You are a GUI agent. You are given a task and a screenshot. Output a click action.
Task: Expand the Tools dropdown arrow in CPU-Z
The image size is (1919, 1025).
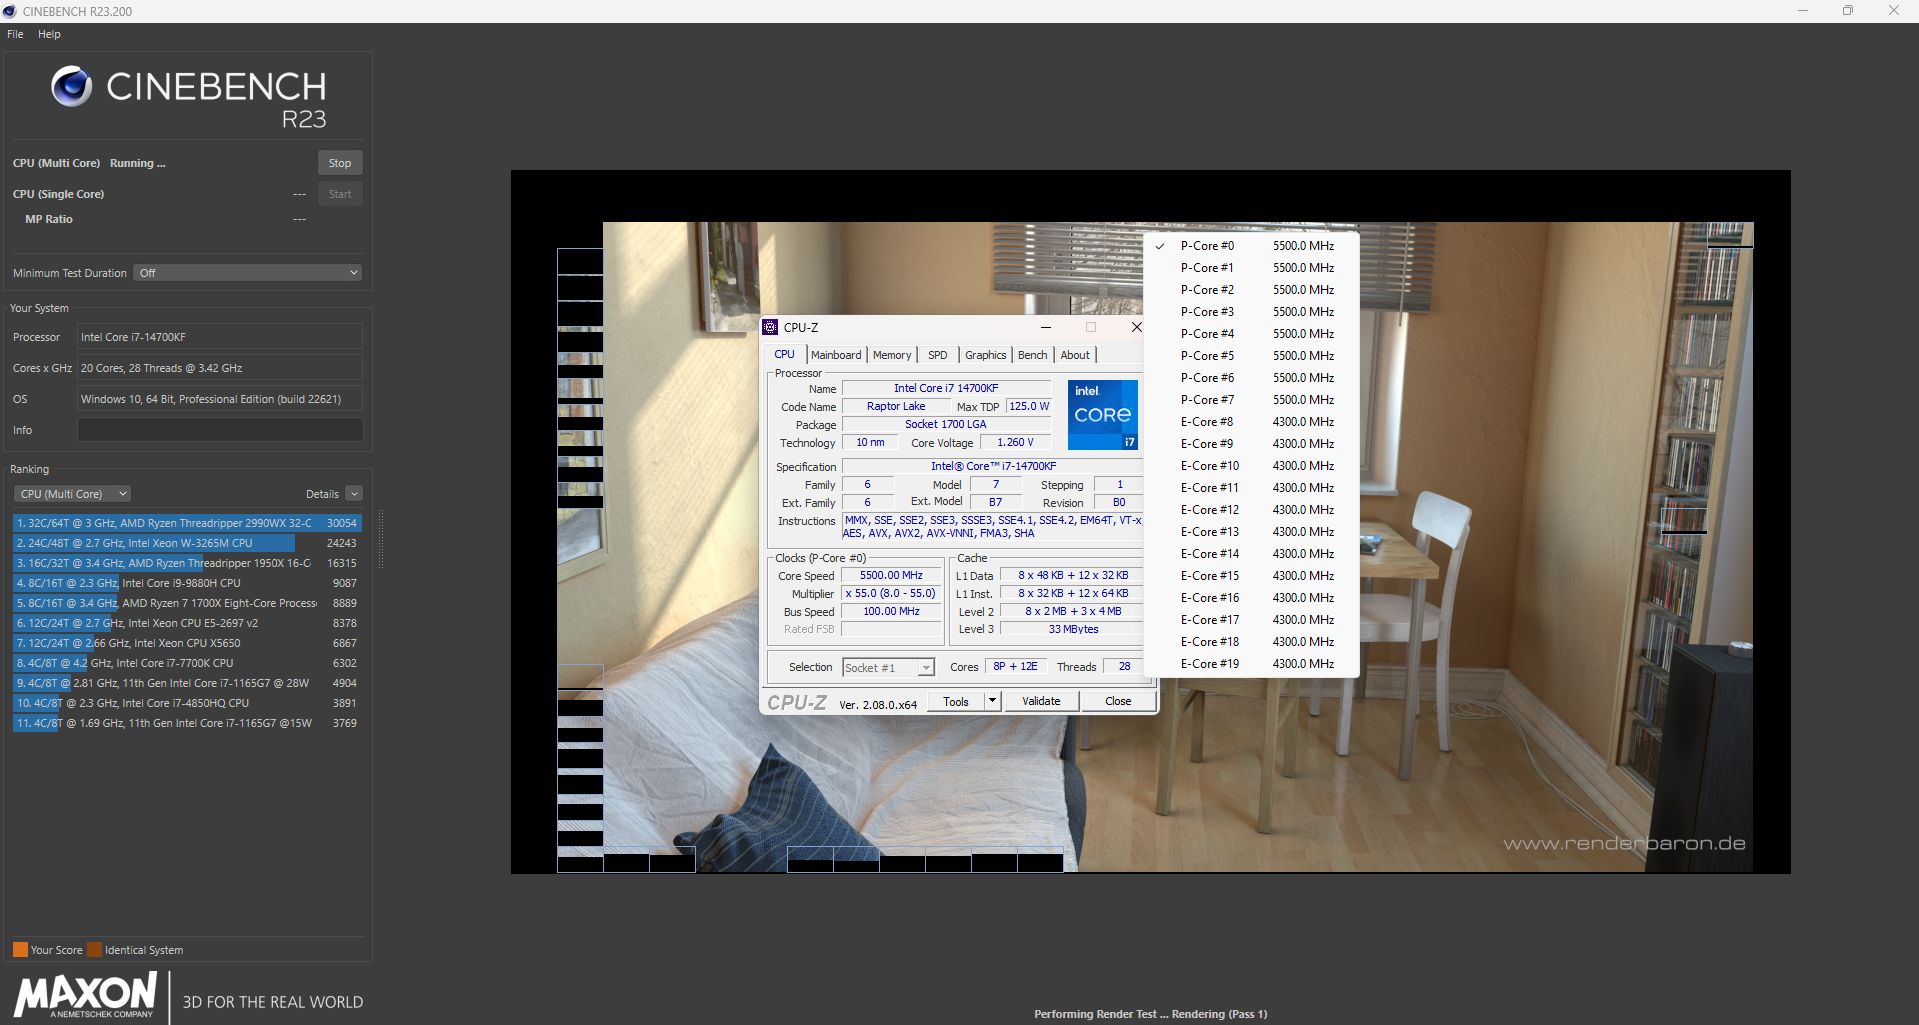[x=992, y=701]
